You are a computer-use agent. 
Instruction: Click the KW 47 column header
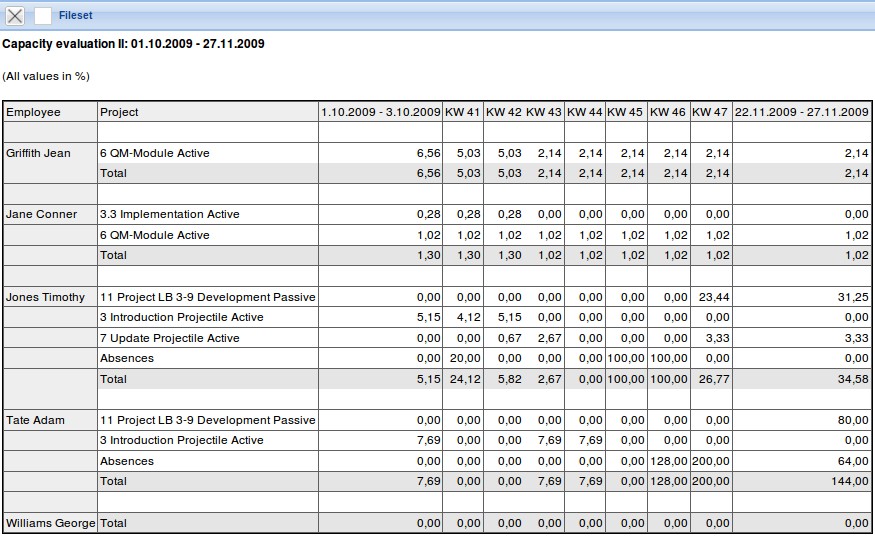pos(710,112)
